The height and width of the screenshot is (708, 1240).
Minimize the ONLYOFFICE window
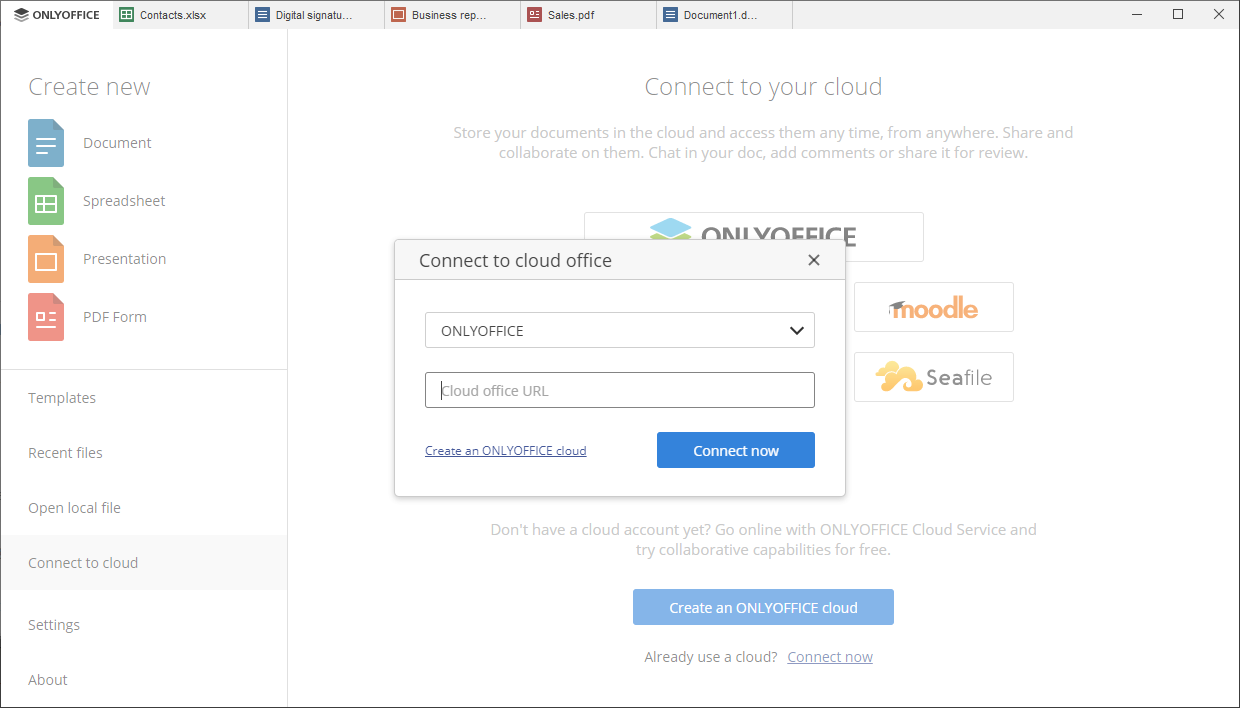[x=1138, y=15]
